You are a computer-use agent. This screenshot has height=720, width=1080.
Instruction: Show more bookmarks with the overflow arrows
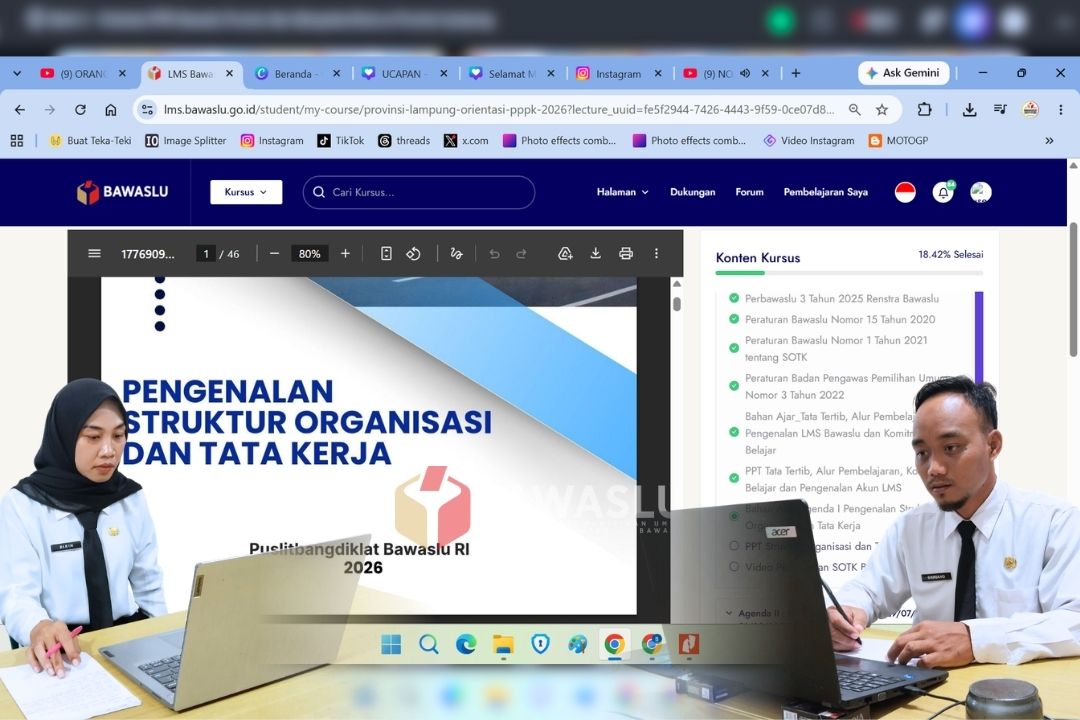click(x=1049, y=141)
